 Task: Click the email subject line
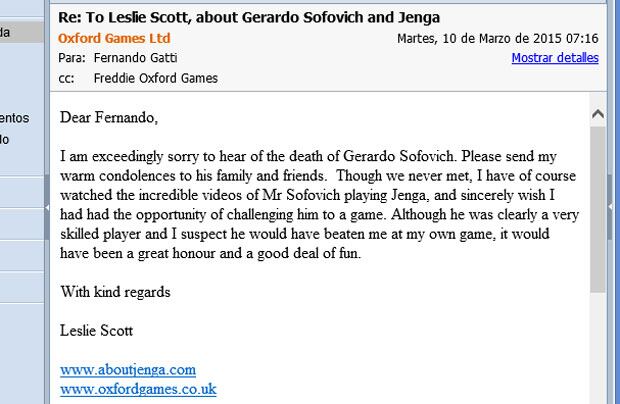click(249, 18)
